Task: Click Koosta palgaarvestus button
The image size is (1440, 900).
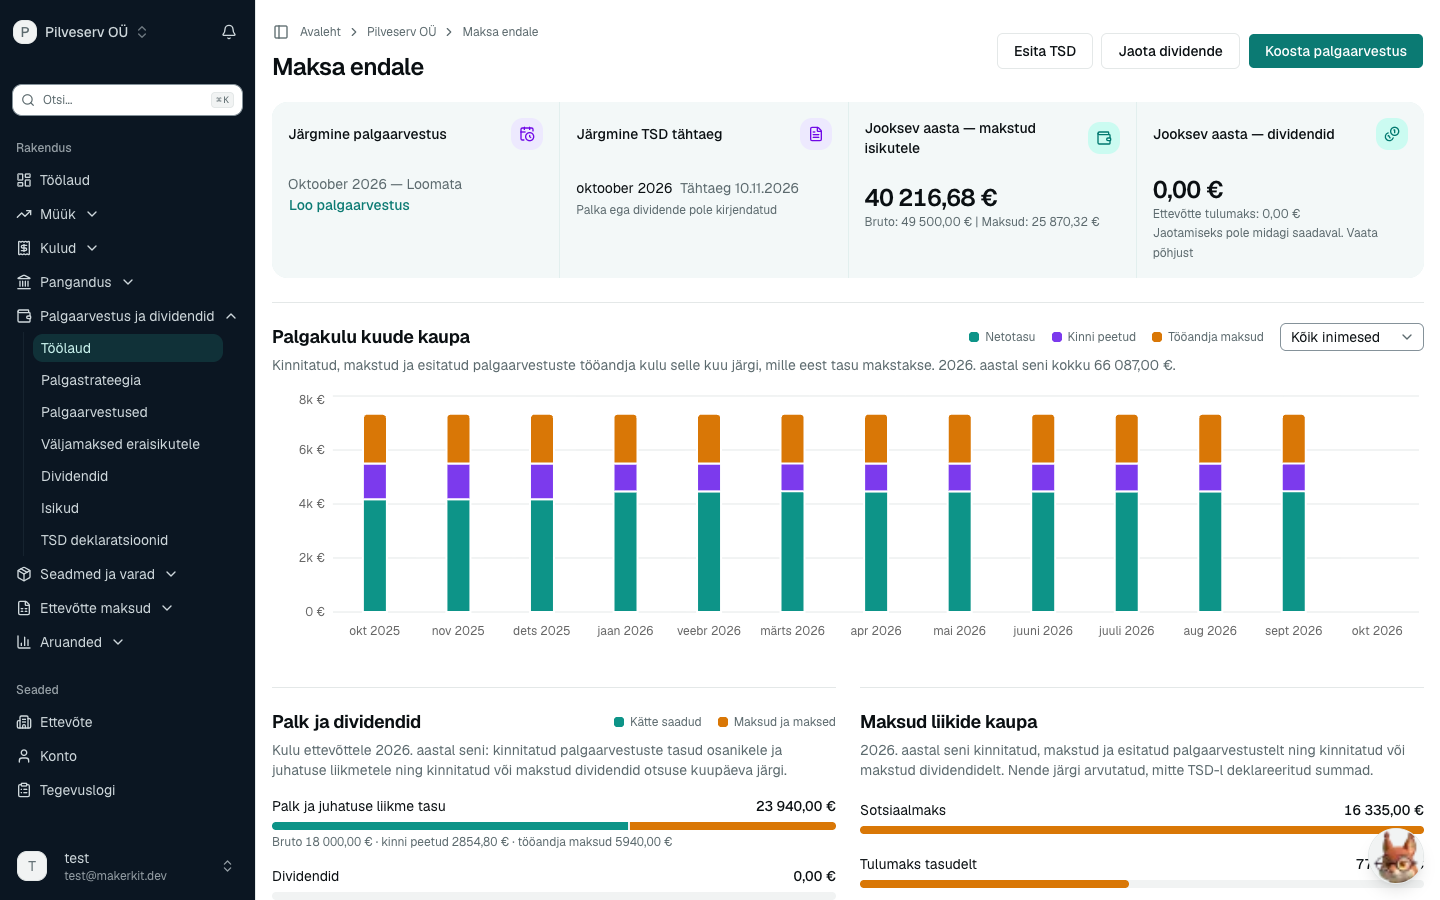Action: click(1336, 51)
